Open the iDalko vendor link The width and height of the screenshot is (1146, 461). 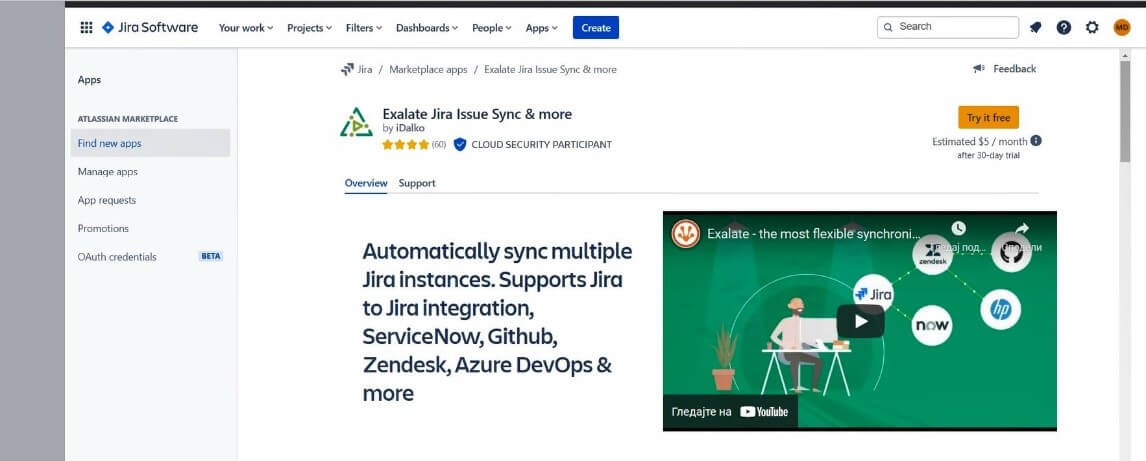click(x=410, y=128)
